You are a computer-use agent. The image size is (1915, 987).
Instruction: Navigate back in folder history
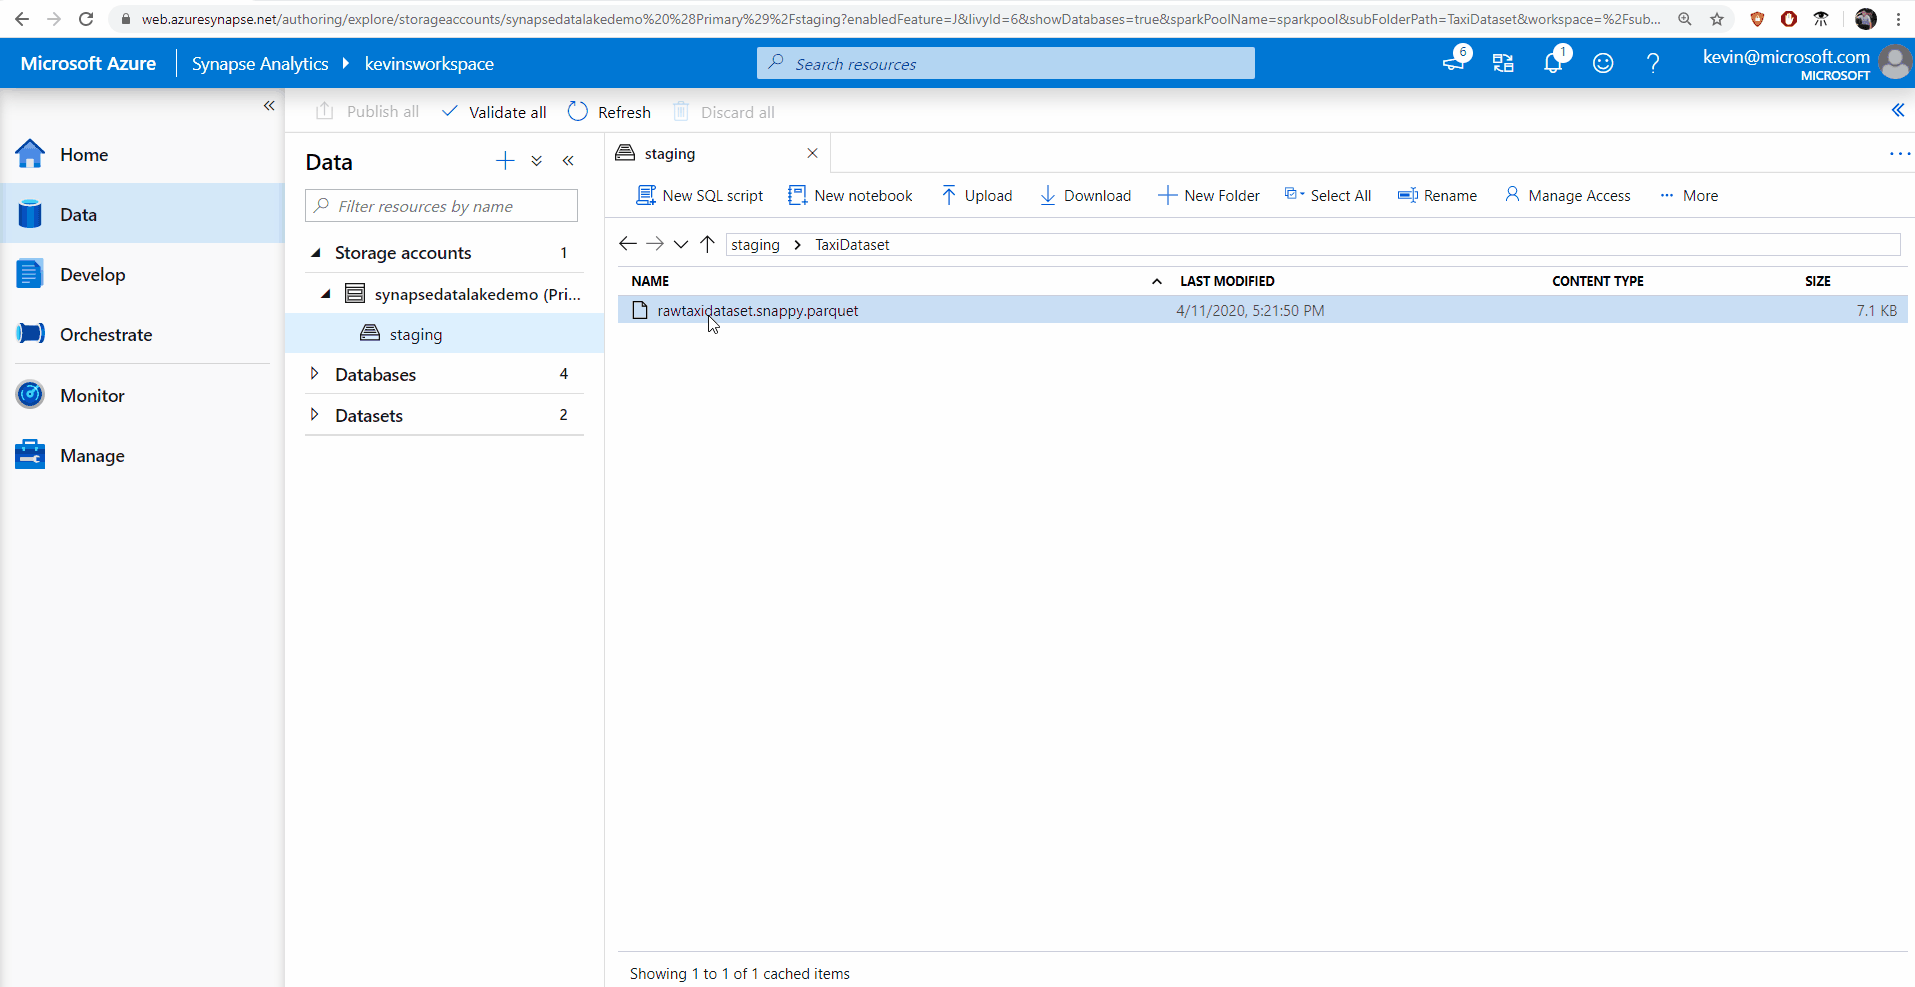tap(628, 244)
